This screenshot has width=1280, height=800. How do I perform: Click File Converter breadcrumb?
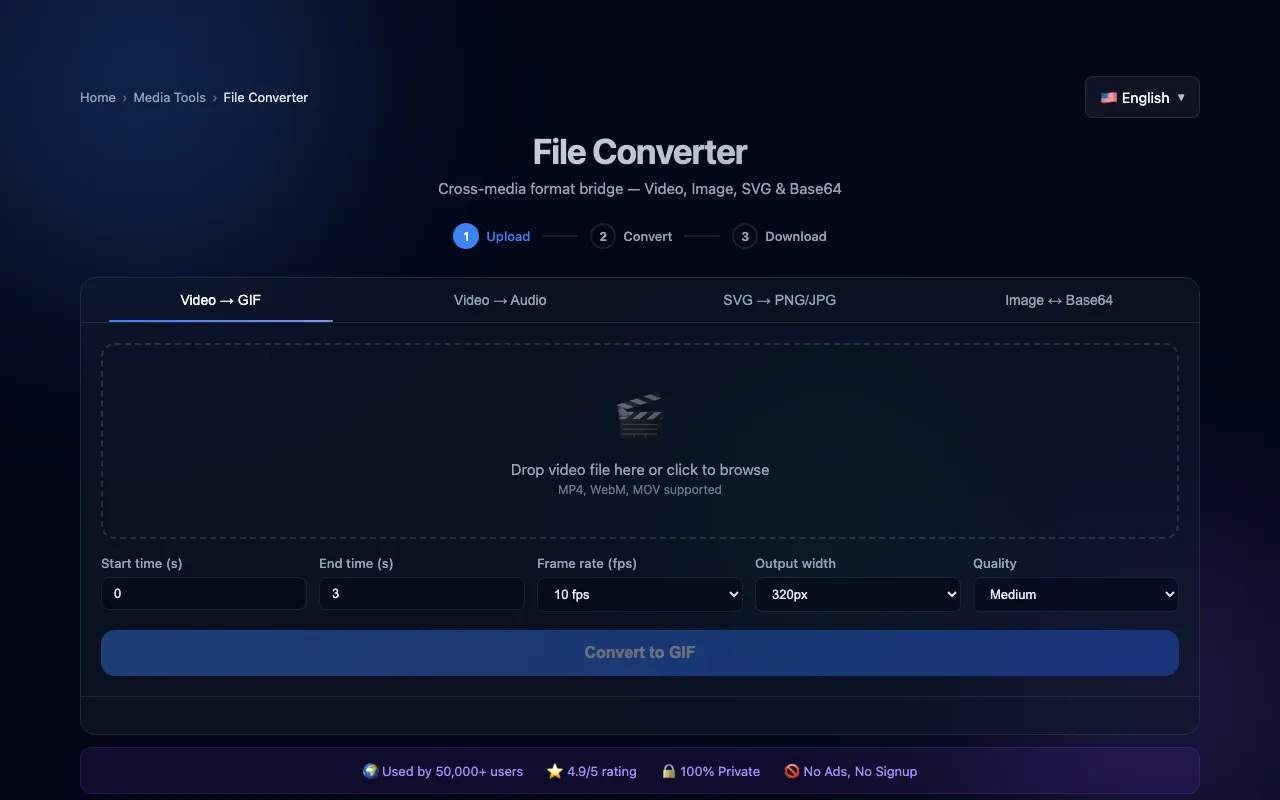pos(266,97)
